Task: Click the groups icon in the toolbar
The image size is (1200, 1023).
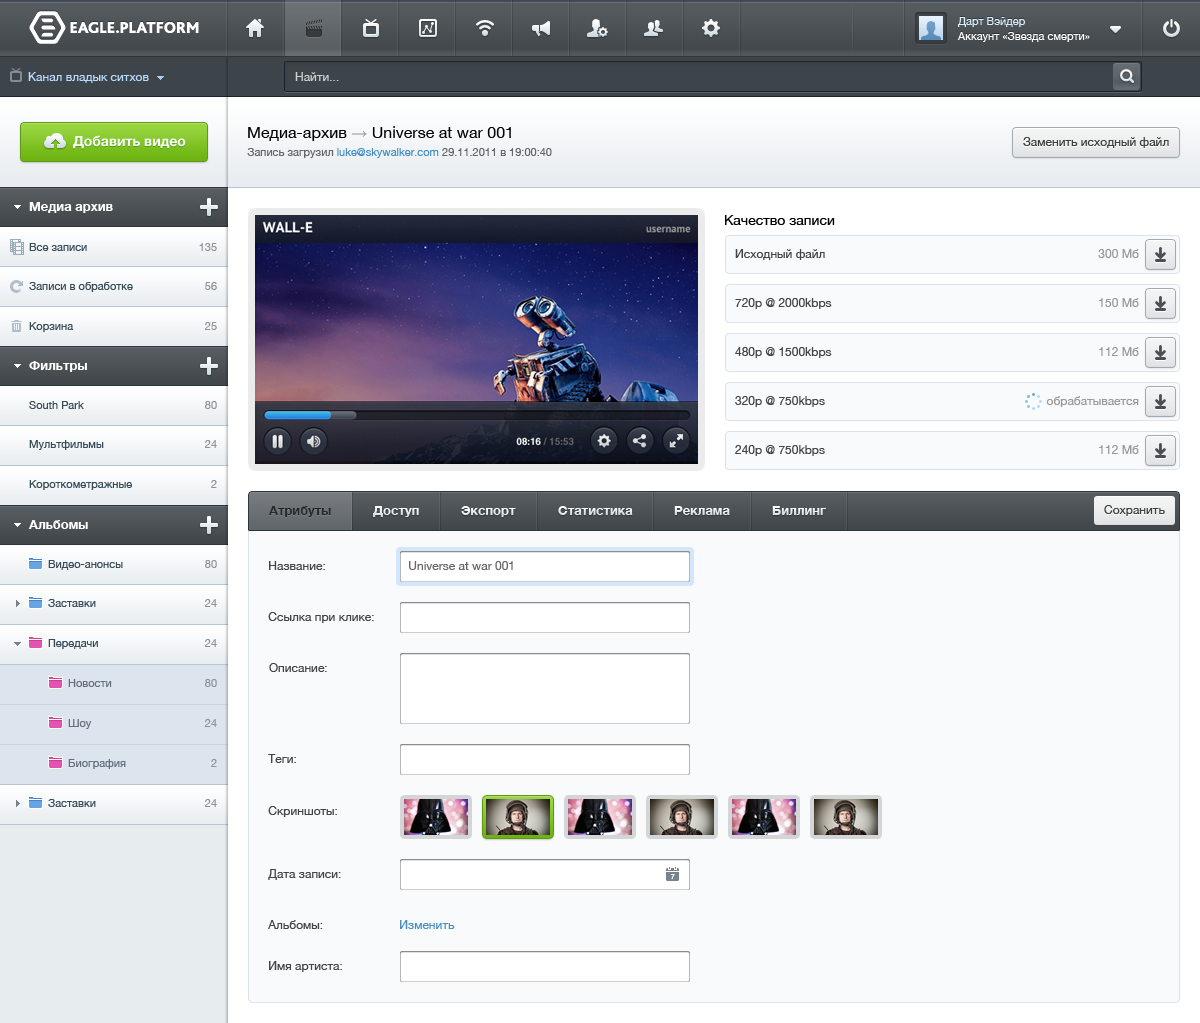Action: pyautogui.click(x=654, y=28)
